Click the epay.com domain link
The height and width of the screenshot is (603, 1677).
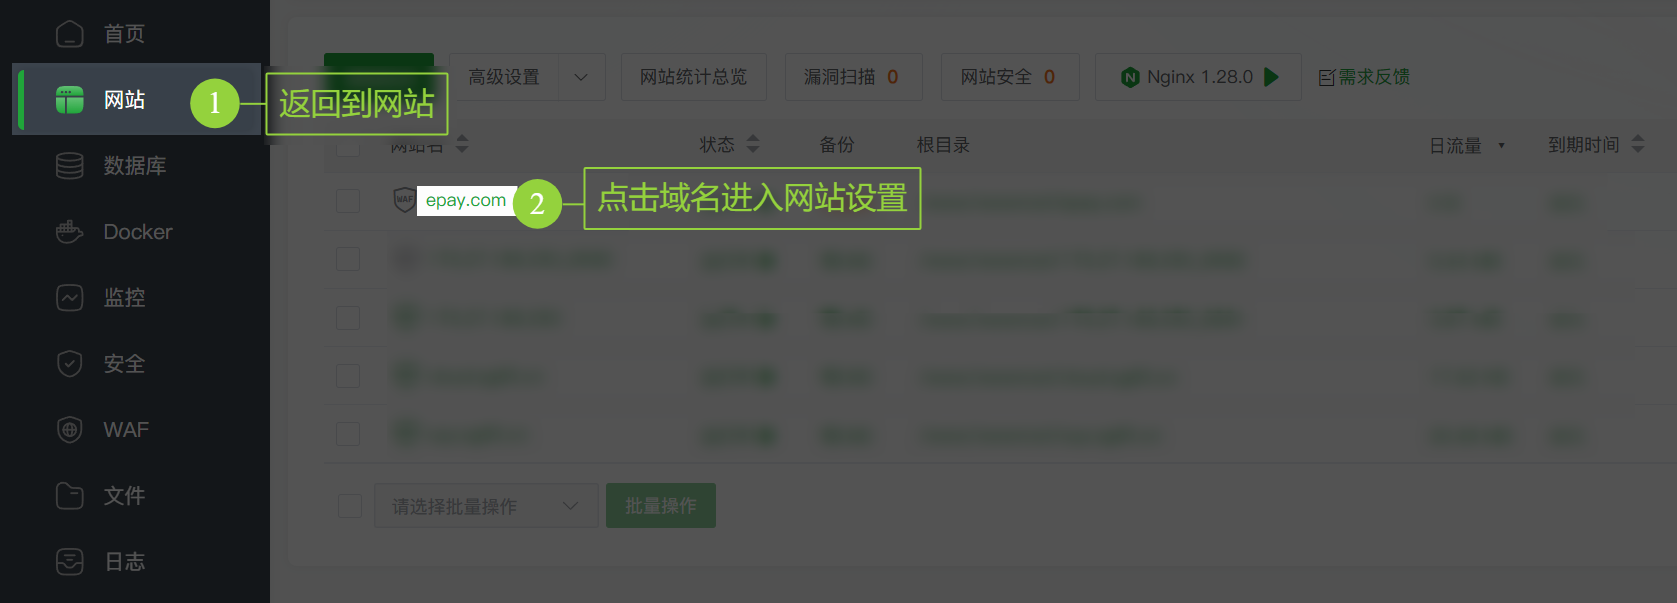(466, 200)
